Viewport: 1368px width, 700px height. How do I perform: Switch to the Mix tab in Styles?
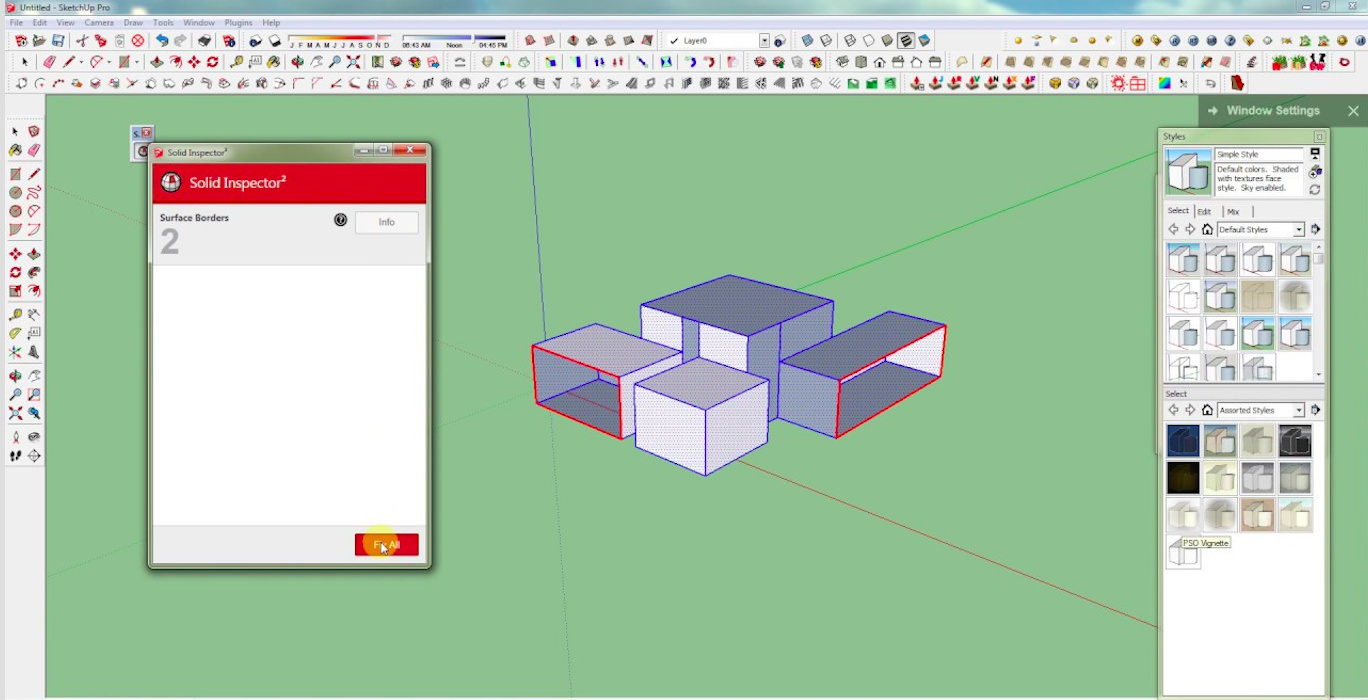click(x=1233, y=211)
